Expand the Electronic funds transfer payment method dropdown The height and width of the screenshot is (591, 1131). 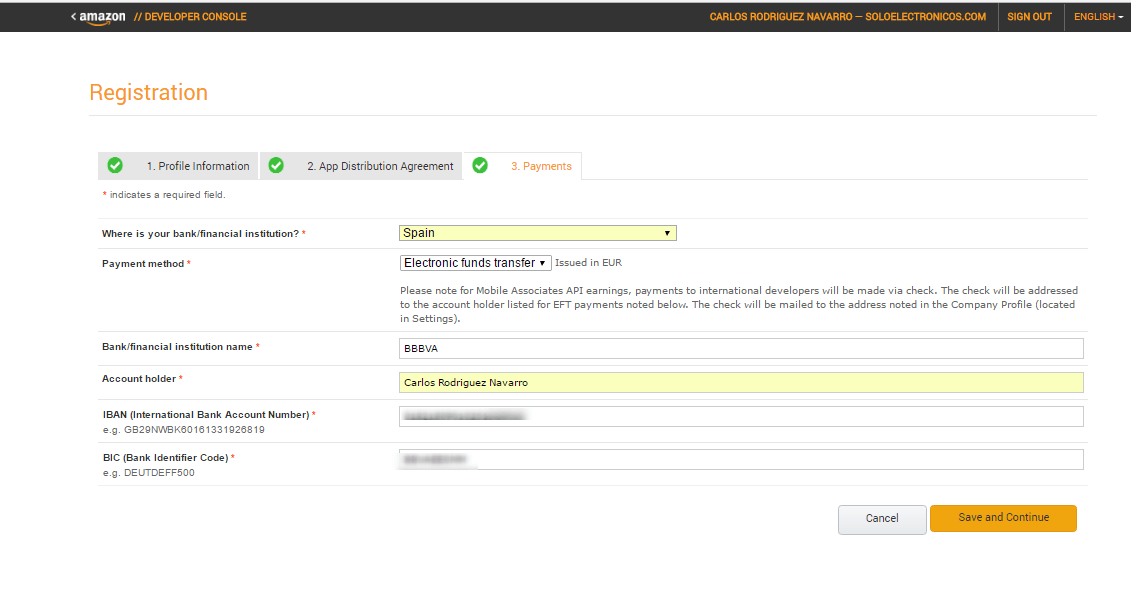[475, 263]
